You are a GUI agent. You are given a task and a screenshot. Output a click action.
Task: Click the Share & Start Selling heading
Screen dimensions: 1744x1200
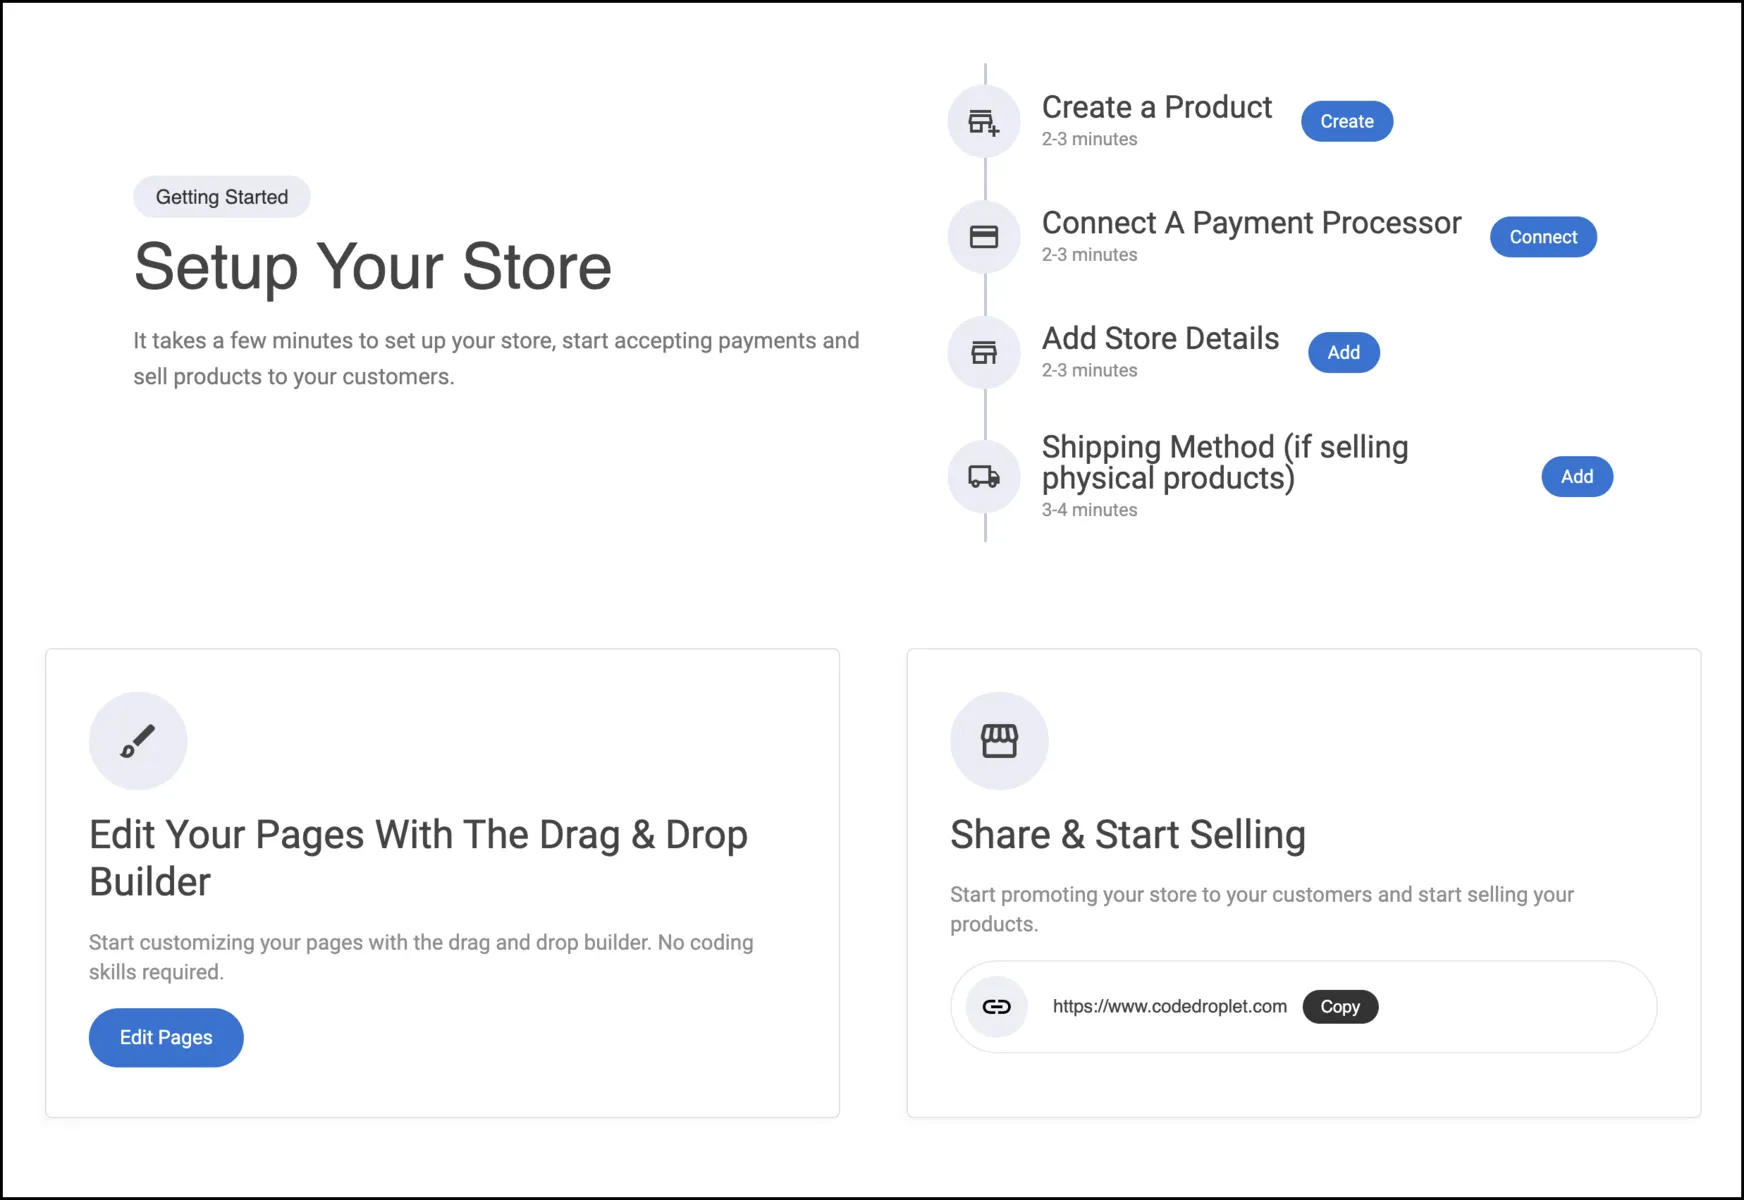[1128, 835]
